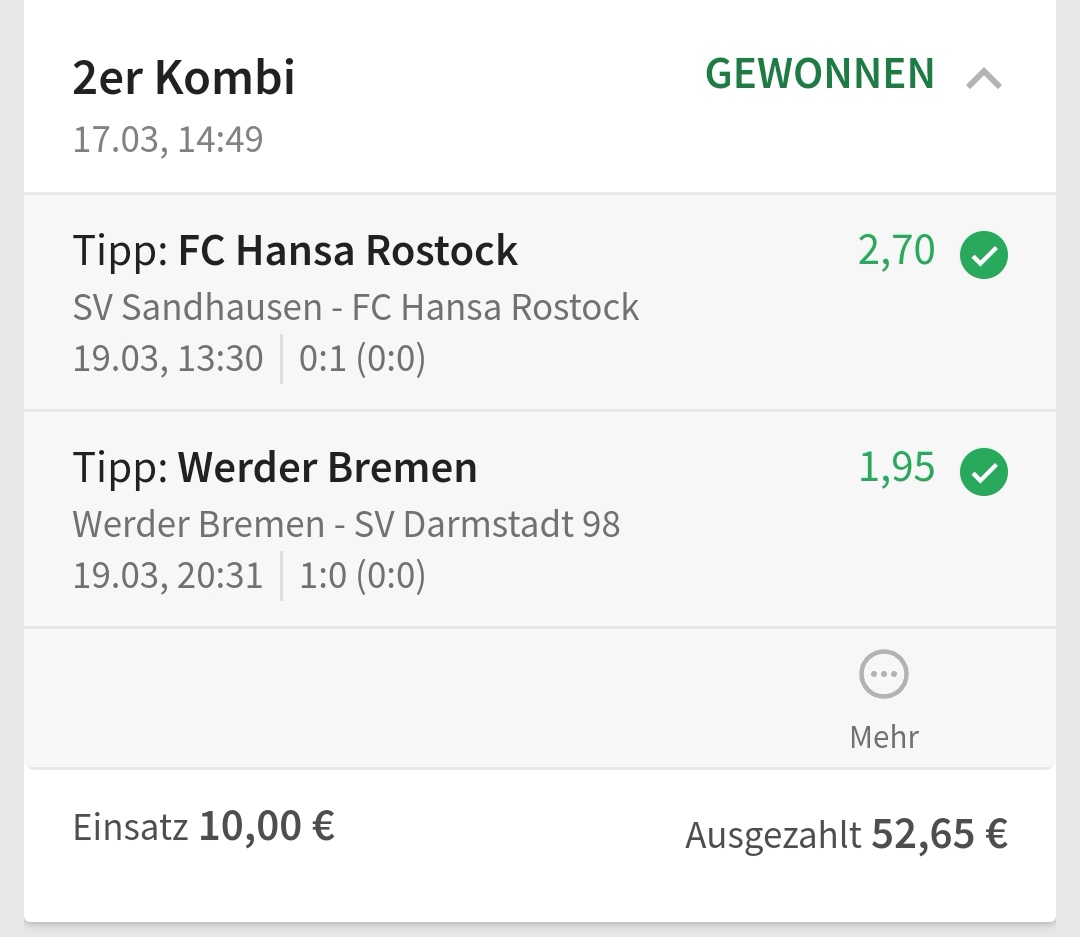Open the Tipp: FC Hansa Rostock entry

pos(295,251)
